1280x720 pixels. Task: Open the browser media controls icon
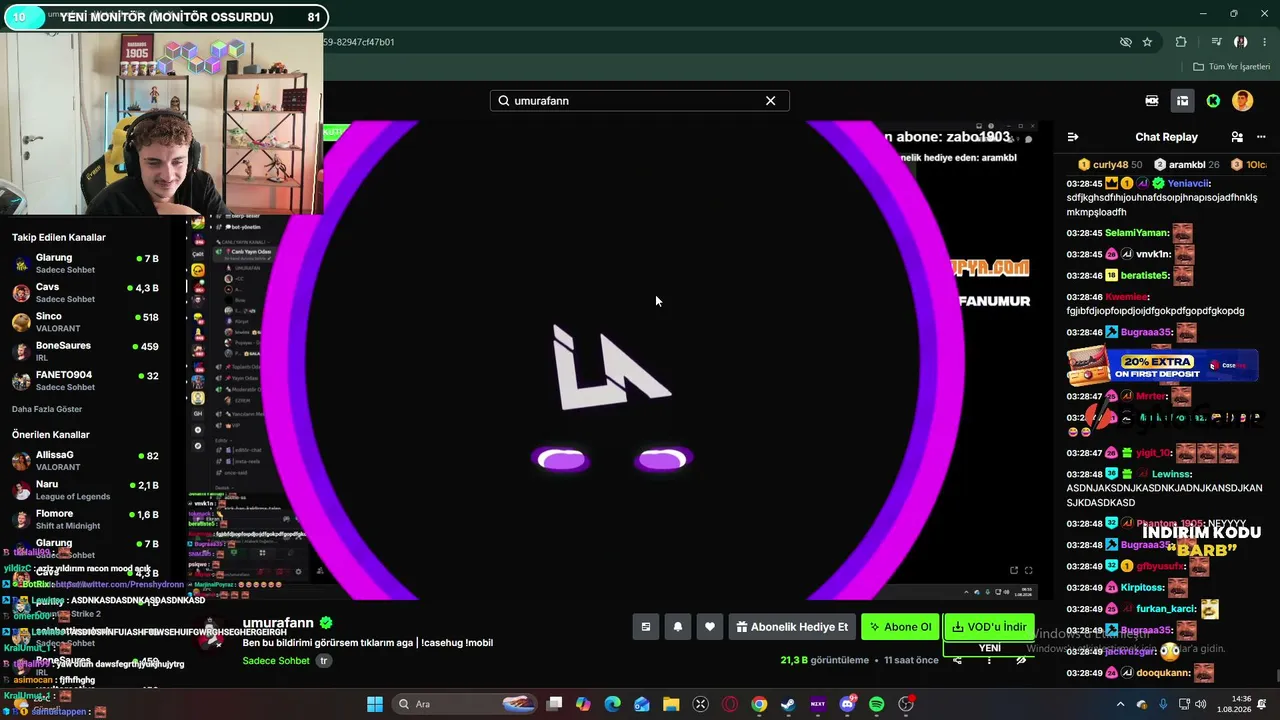click(1216, 42)
